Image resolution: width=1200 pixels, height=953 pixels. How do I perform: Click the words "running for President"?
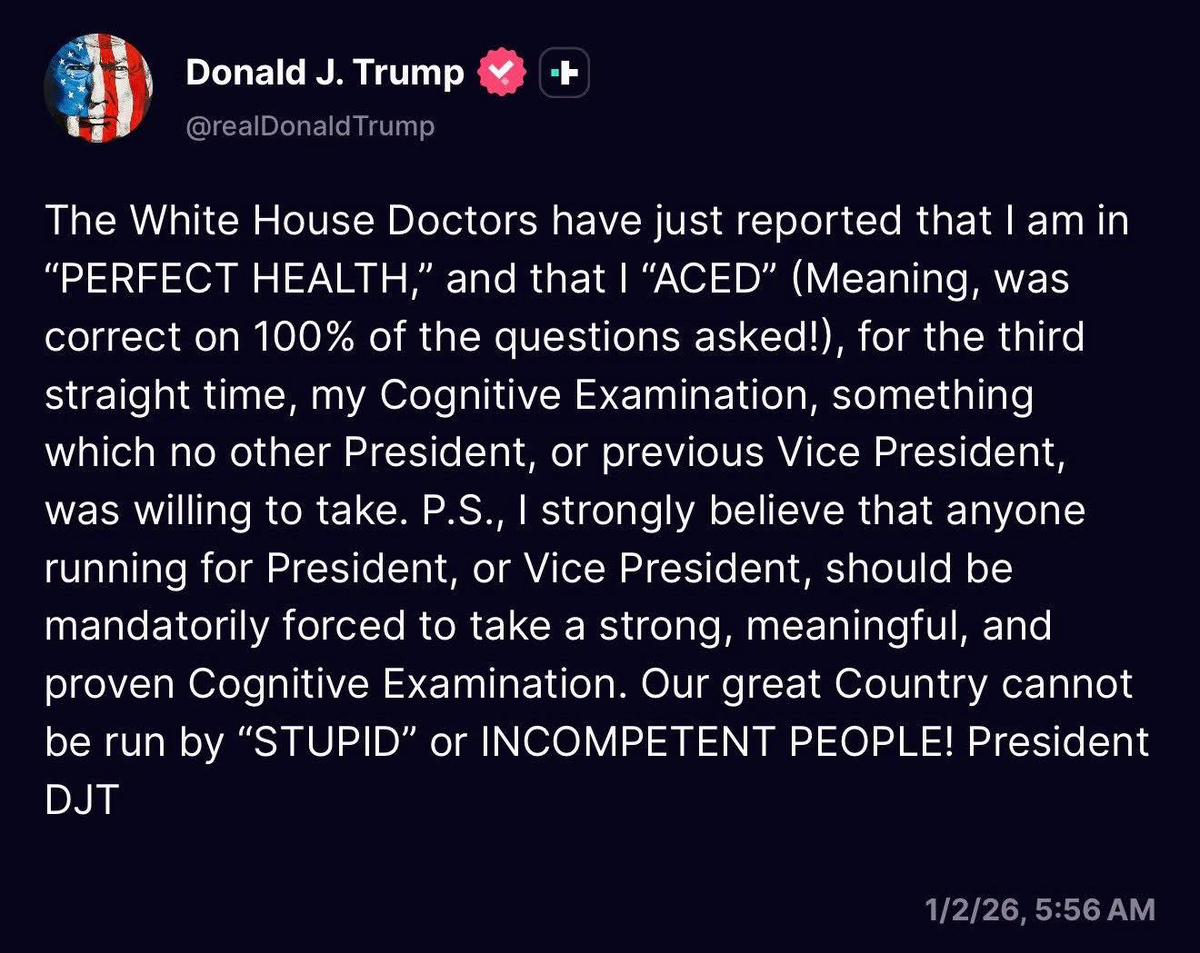238,567
